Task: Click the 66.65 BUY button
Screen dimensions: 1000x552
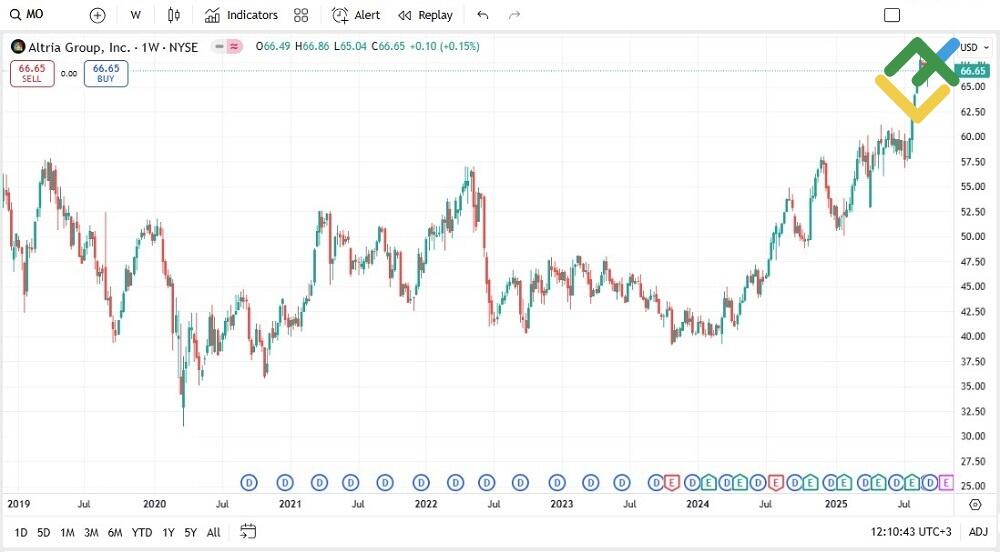Action: pyautogui.click(x=106, y=73)
